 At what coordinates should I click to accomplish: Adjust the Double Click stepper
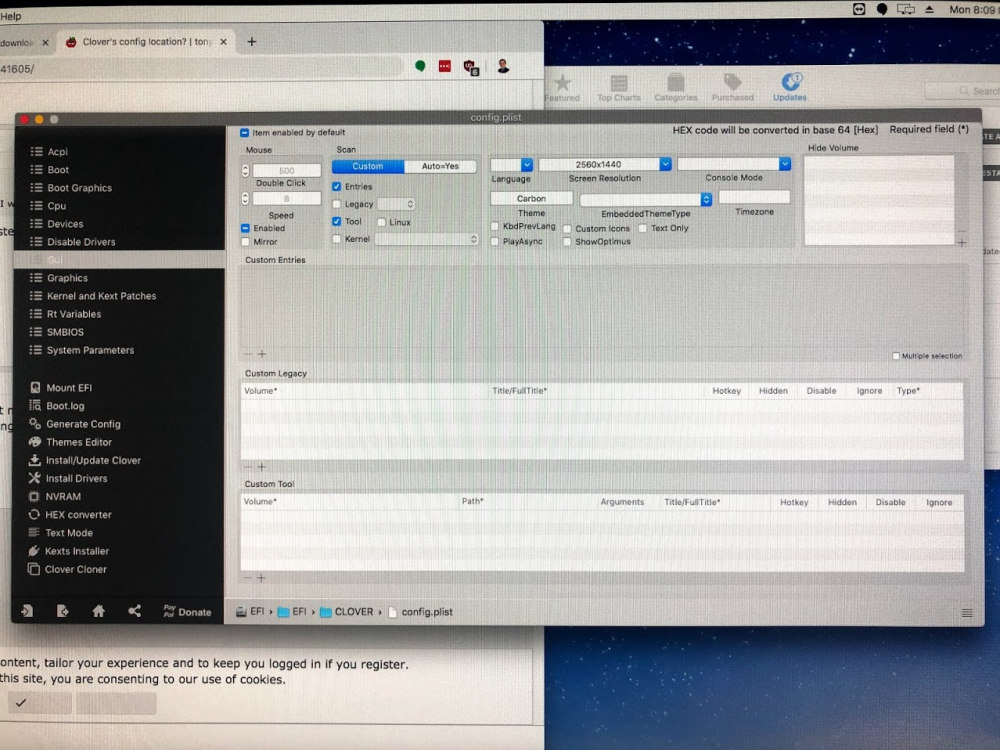(246, 170)
